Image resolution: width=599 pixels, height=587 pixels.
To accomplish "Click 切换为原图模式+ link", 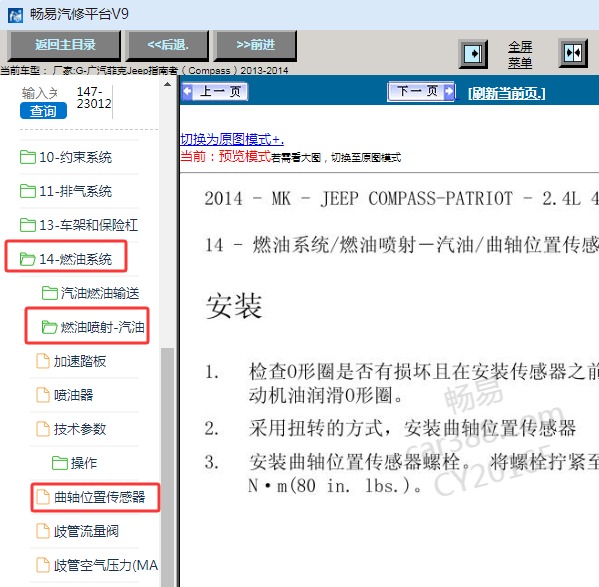I will 232,139.
